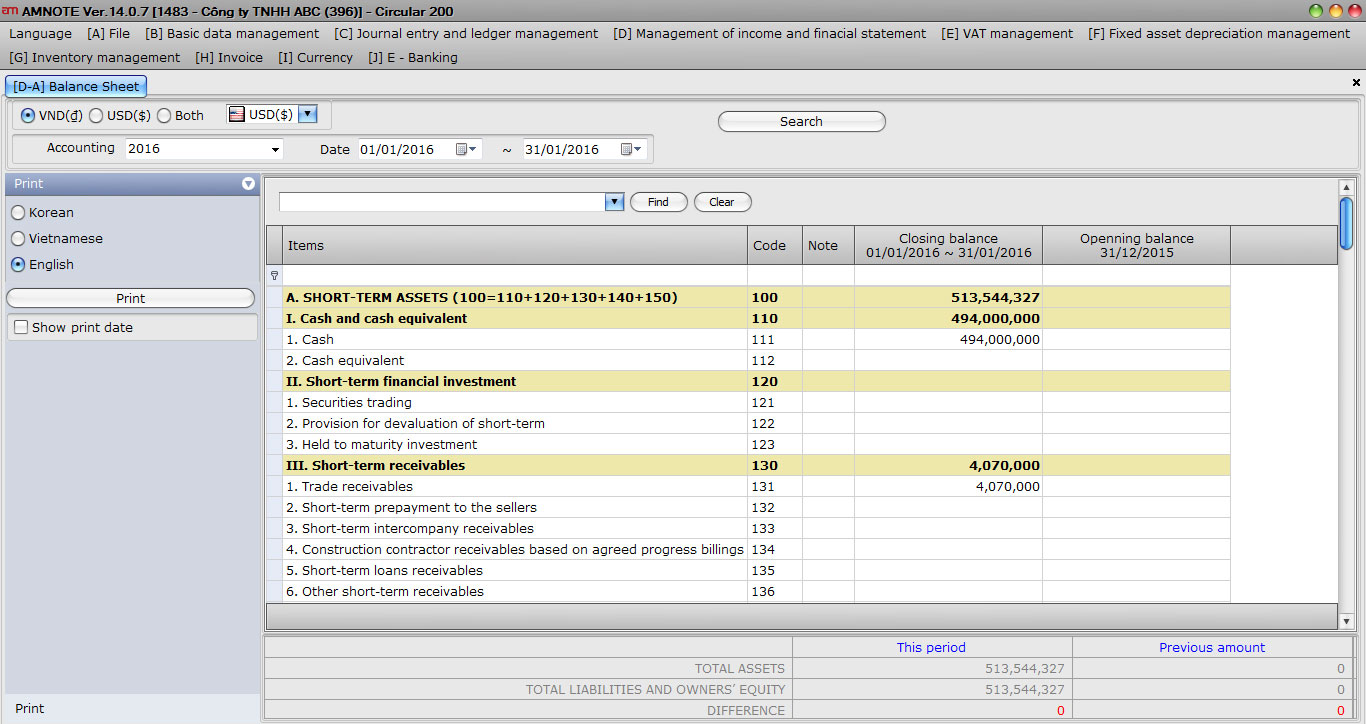This screenshot has height=724, width=1366.
Task: Click the Items column filter field
Action: (514, 275)
